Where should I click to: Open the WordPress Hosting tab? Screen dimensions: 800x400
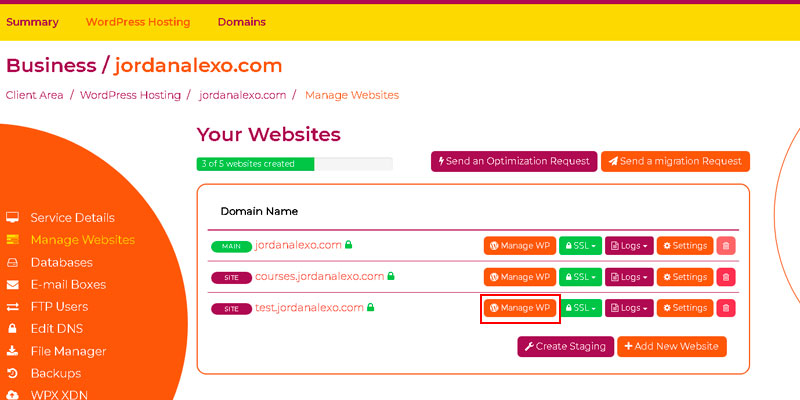(138, 22)
